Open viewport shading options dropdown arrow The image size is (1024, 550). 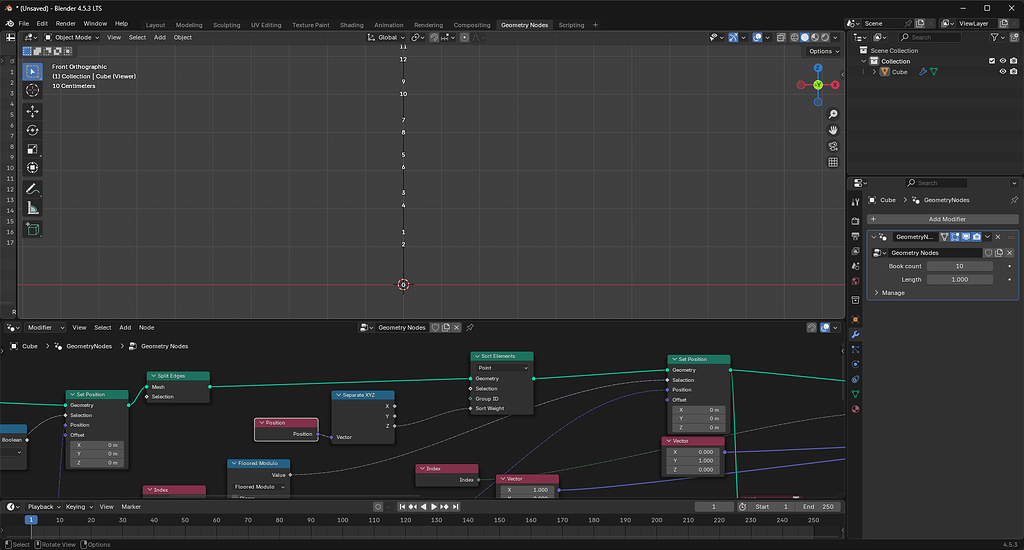click(835, 37)
